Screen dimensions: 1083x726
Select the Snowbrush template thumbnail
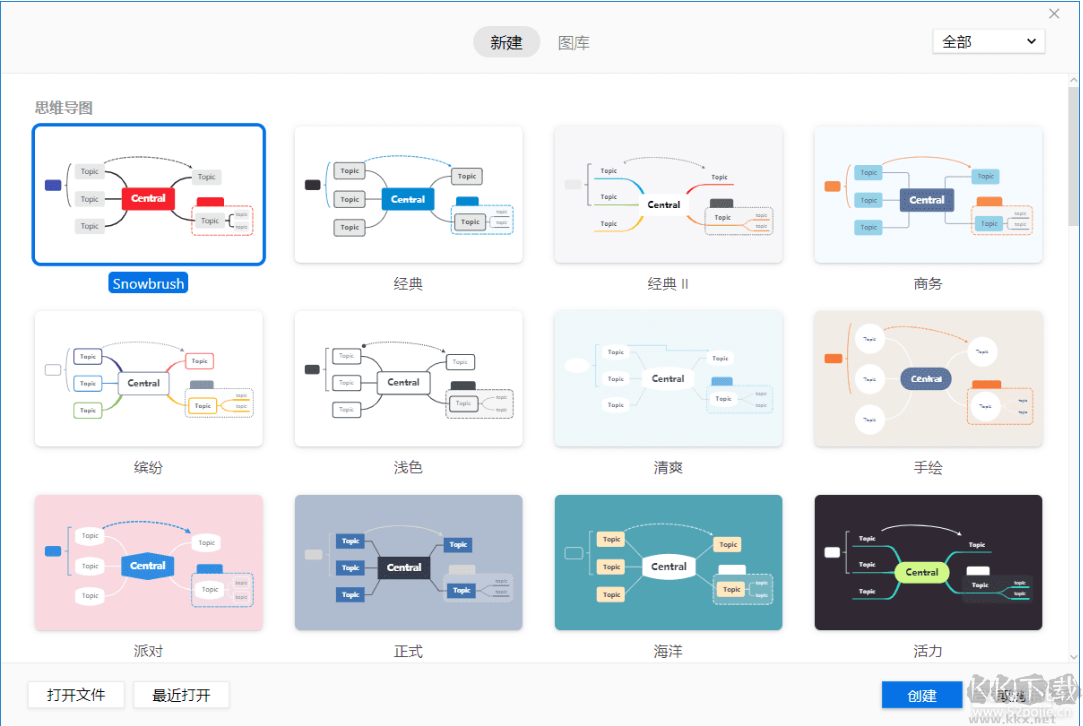[x=148, y=193]
